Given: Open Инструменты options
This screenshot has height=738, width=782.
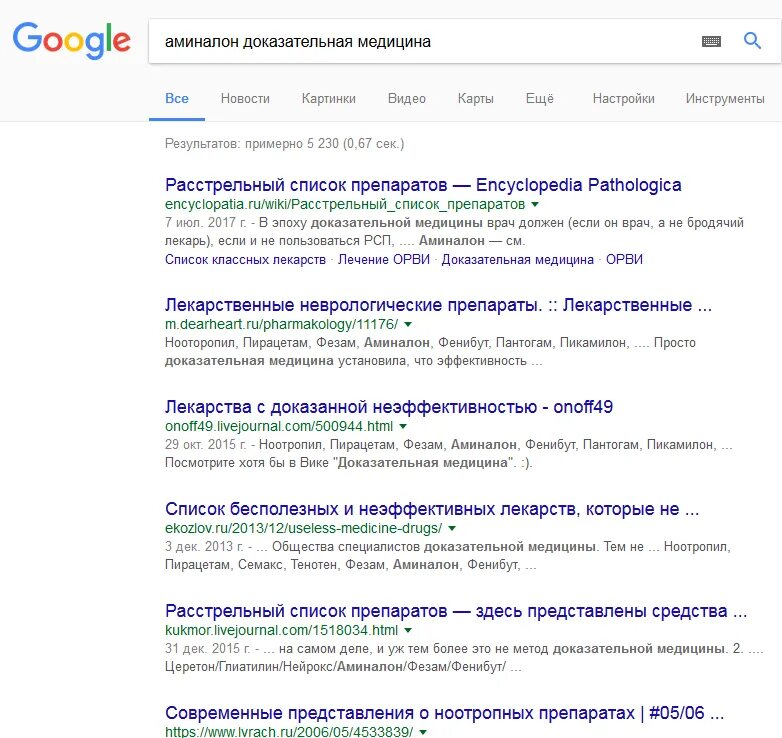Looking at the screenshot, I should pyautogui.click(x=725, y=98).
